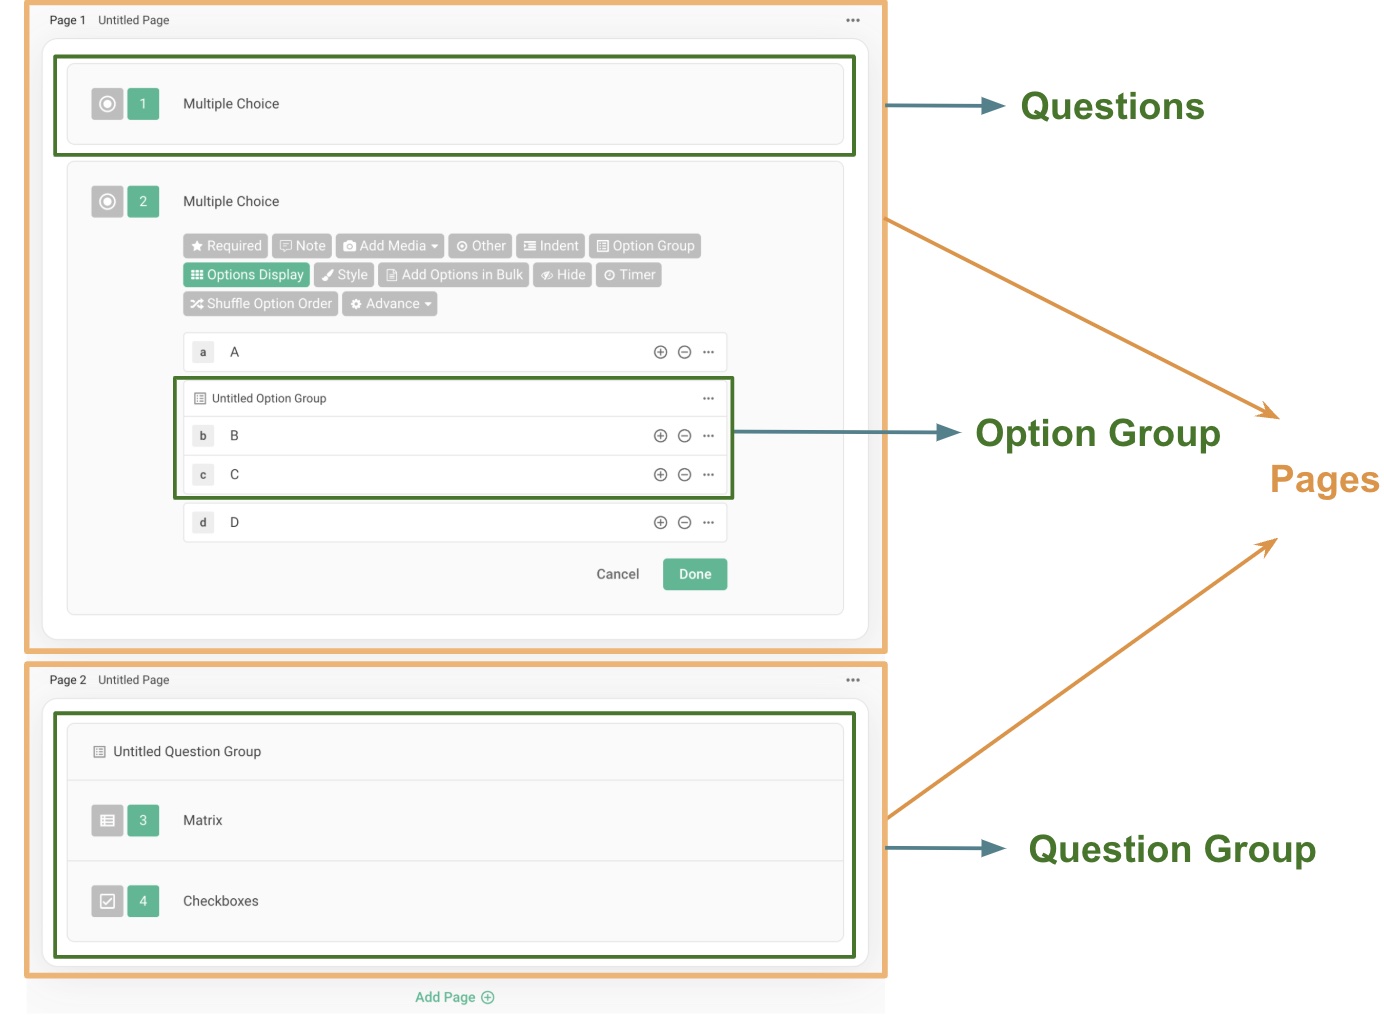Viewport: 1384px width, 1018px height.
Task: Click the Checkboxes question type icon
Action: tap(107, 900)
